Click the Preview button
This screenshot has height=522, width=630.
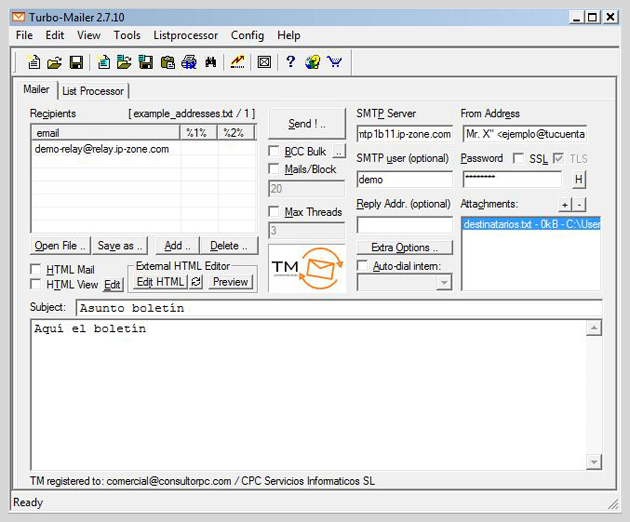click(231, 282)
